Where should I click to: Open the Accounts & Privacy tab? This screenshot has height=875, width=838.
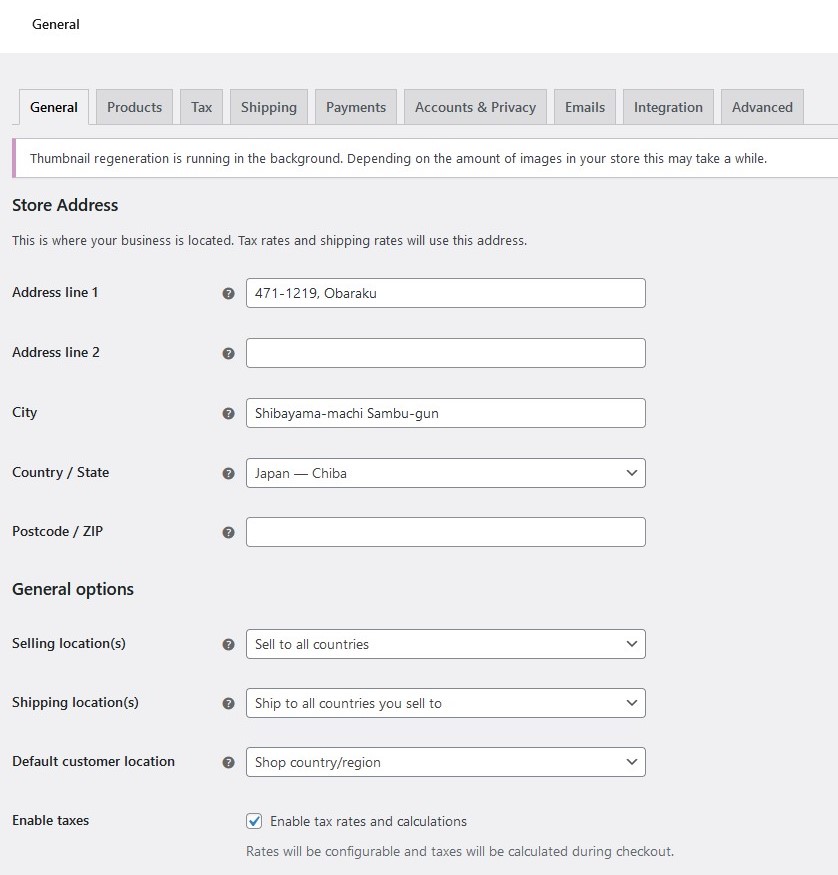[475, 106]
